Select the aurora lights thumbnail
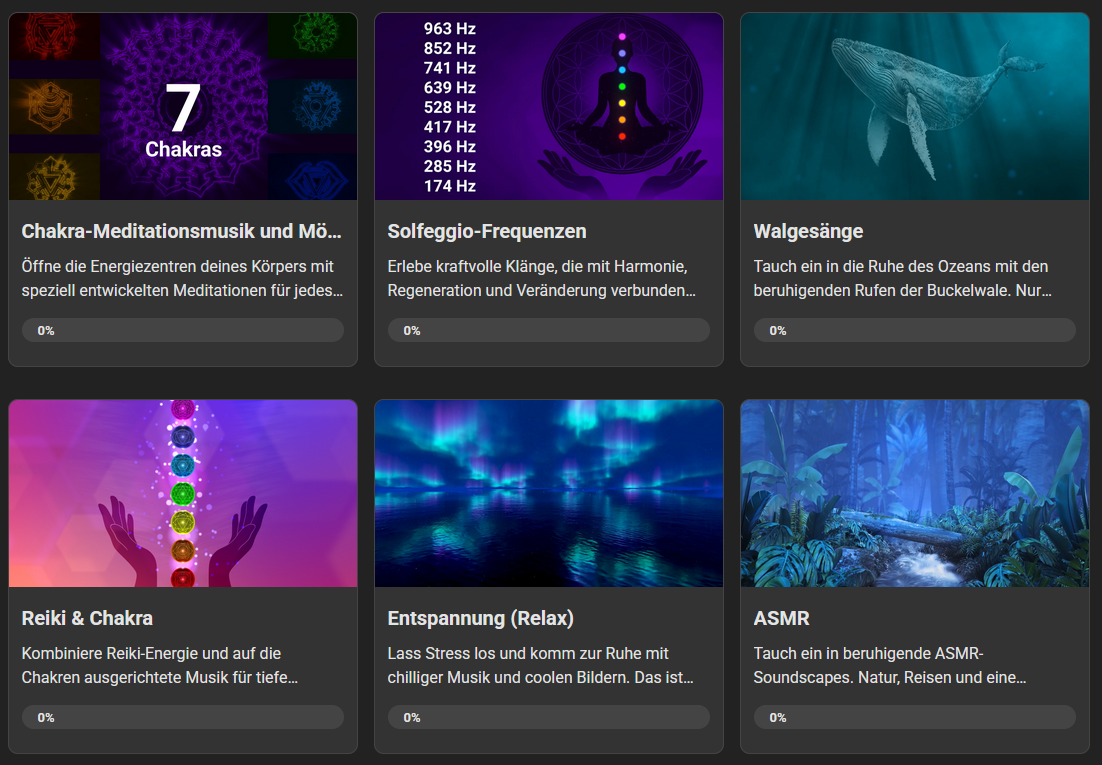The width and height of the screenshot is (1102, 765). pos(549,493)
